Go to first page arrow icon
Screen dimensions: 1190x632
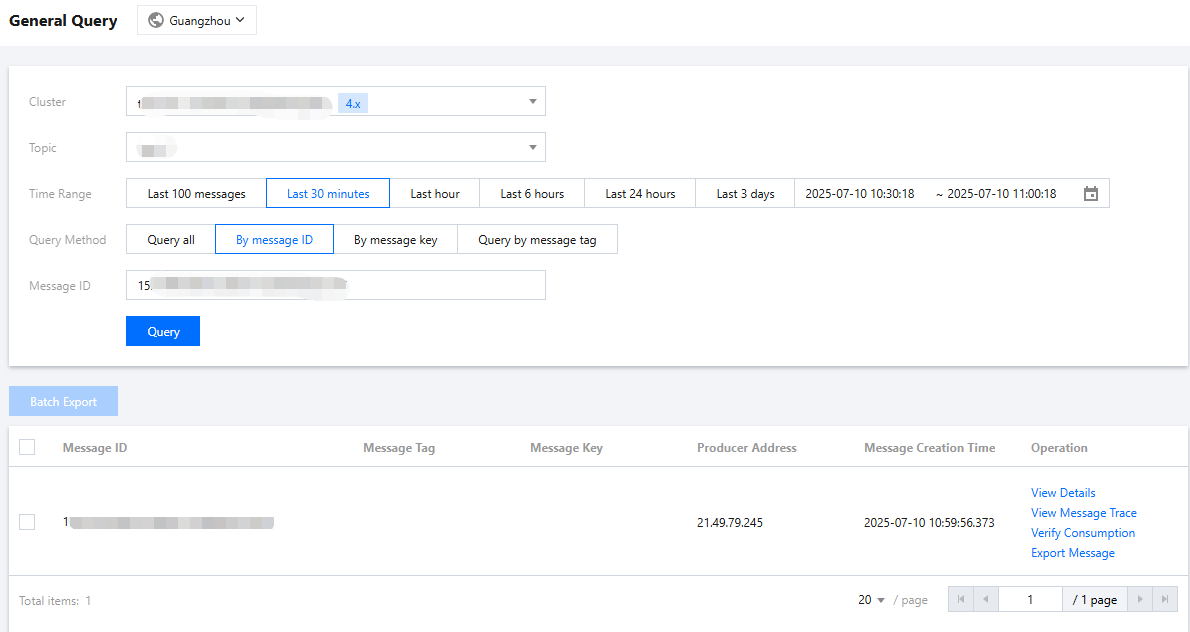[x=960, y=600]
